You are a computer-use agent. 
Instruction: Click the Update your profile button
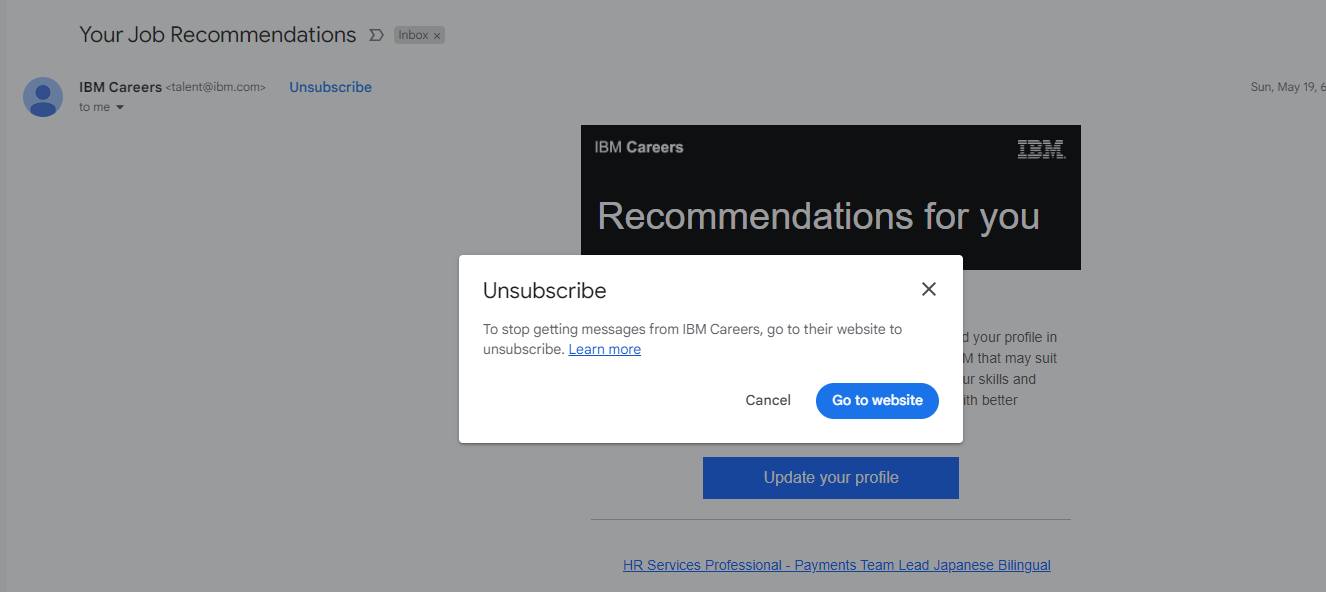point(831,478)
